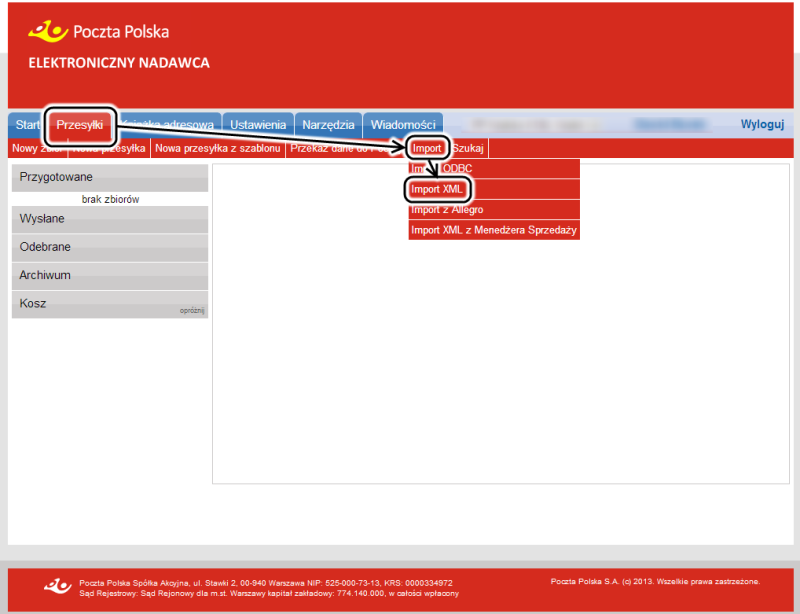Viewport: 800px width, 614px height.
Task: Expand the Wysłane section
Action: (109, 219)
